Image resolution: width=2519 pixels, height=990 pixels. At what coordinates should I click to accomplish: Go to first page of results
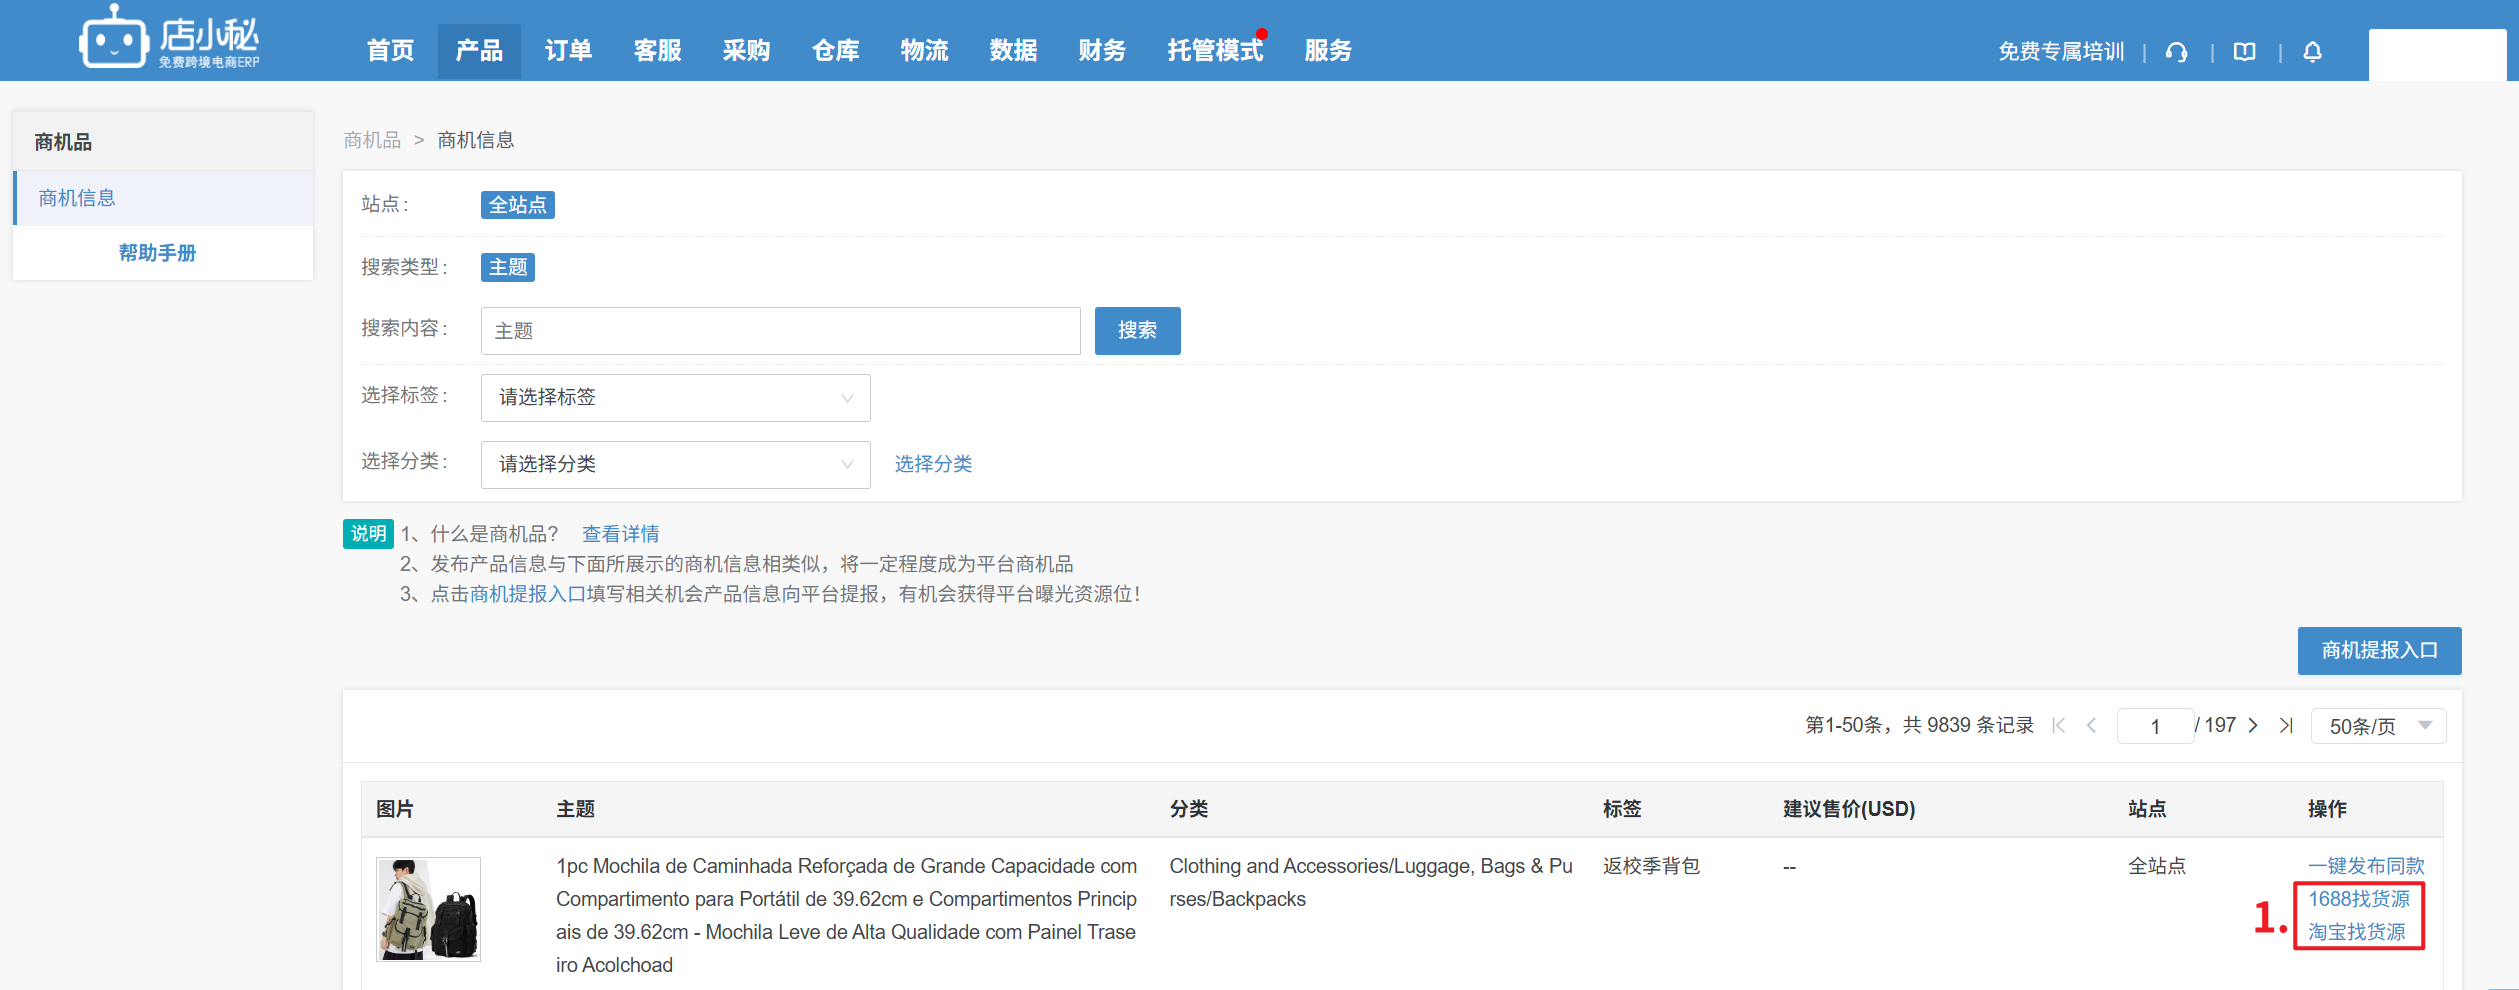pyautogui.click(x=2058, y=726)
